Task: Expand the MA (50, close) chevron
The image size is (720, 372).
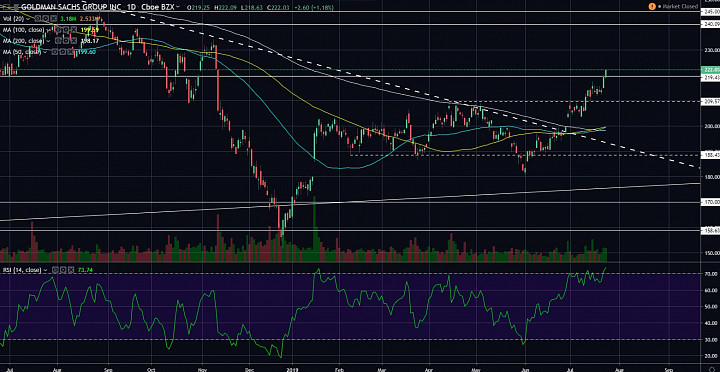Action: click(x=45, y=52)
